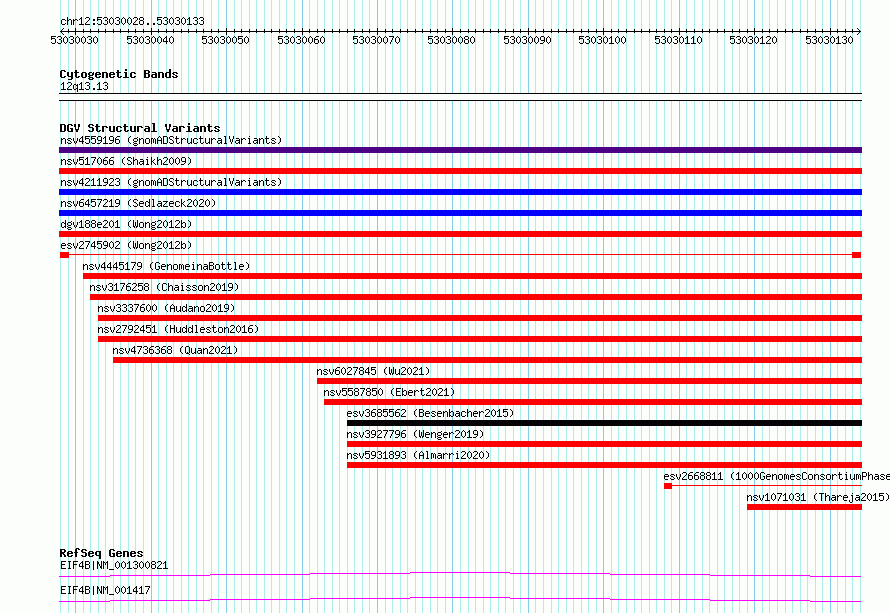Image resolution: width=890 pixels, height=613 pixels.
Task: Click ruler position 53030090
Action: coord(527,40)
